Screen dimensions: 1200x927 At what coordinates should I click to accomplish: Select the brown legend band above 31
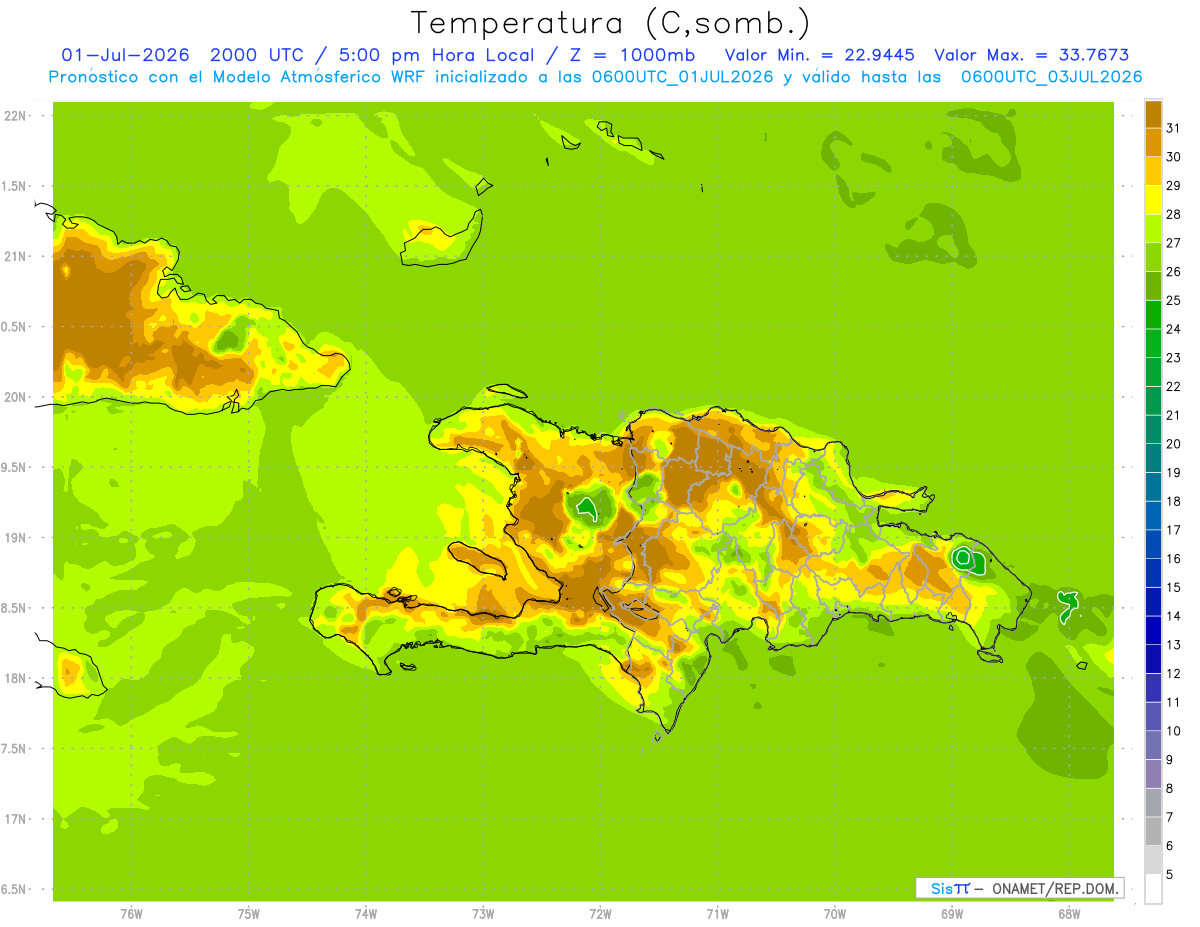[x=1153, y=113]
